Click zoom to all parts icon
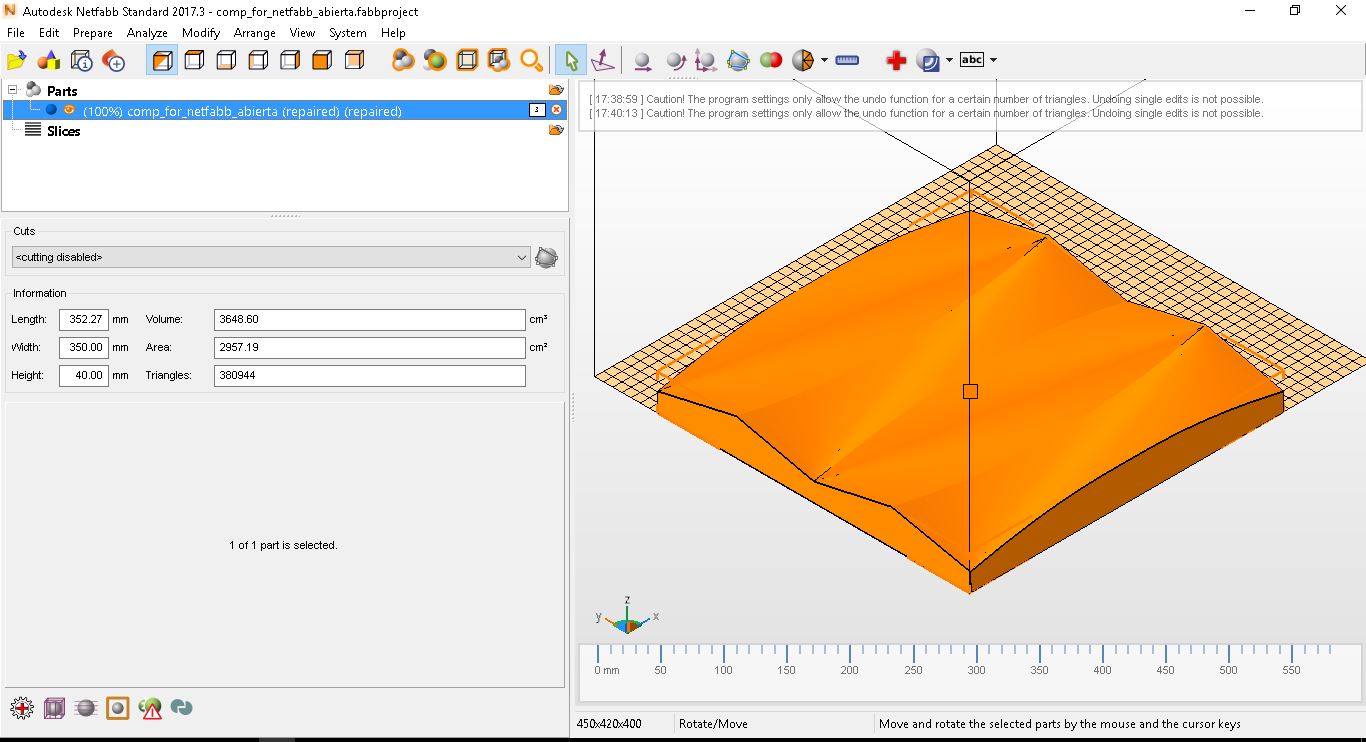 pos(403,61)
